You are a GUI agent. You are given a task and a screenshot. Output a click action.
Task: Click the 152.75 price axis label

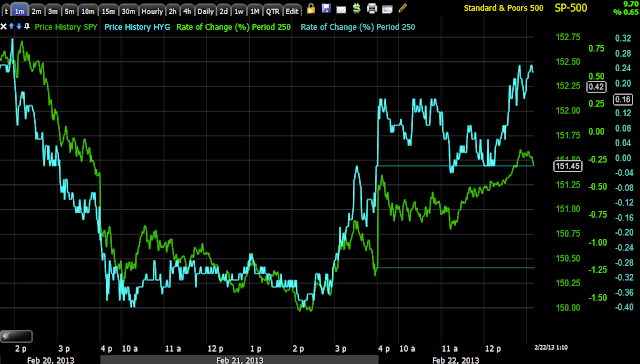(x=568, y=38)
